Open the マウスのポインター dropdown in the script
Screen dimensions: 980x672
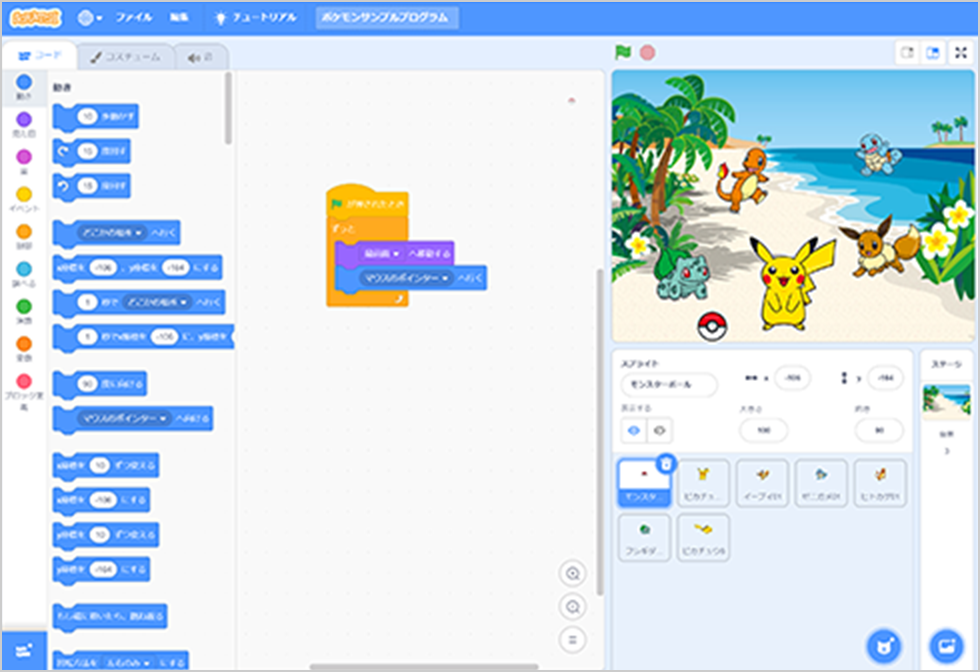click(406, 278)
